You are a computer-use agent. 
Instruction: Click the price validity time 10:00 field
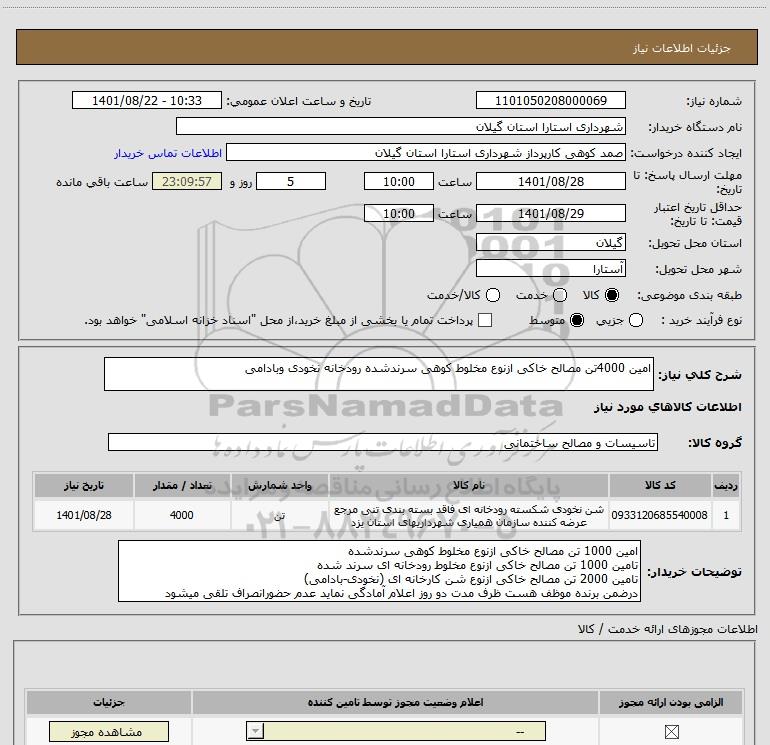[399, 213]
